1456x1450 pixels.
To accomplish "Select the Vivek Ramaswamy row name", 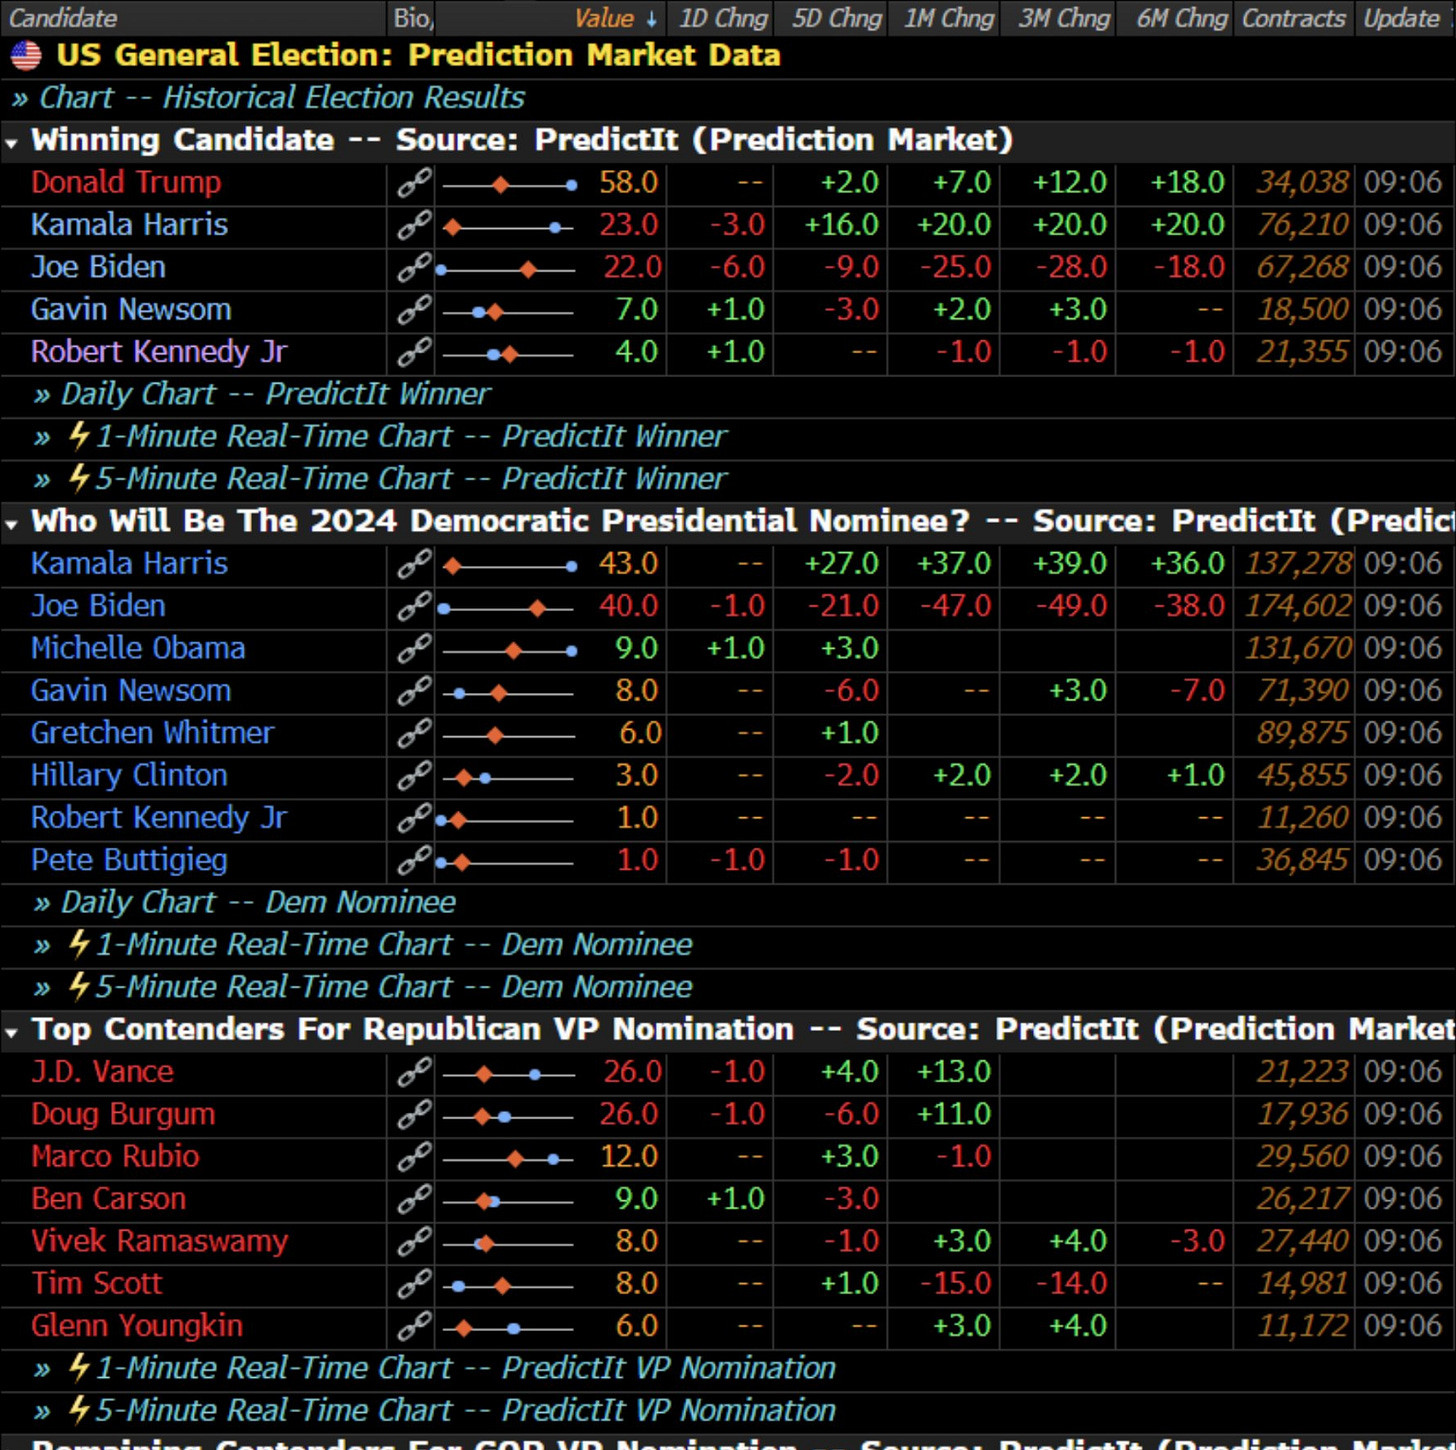I will pyautogui.click(x=159, y=1241).
